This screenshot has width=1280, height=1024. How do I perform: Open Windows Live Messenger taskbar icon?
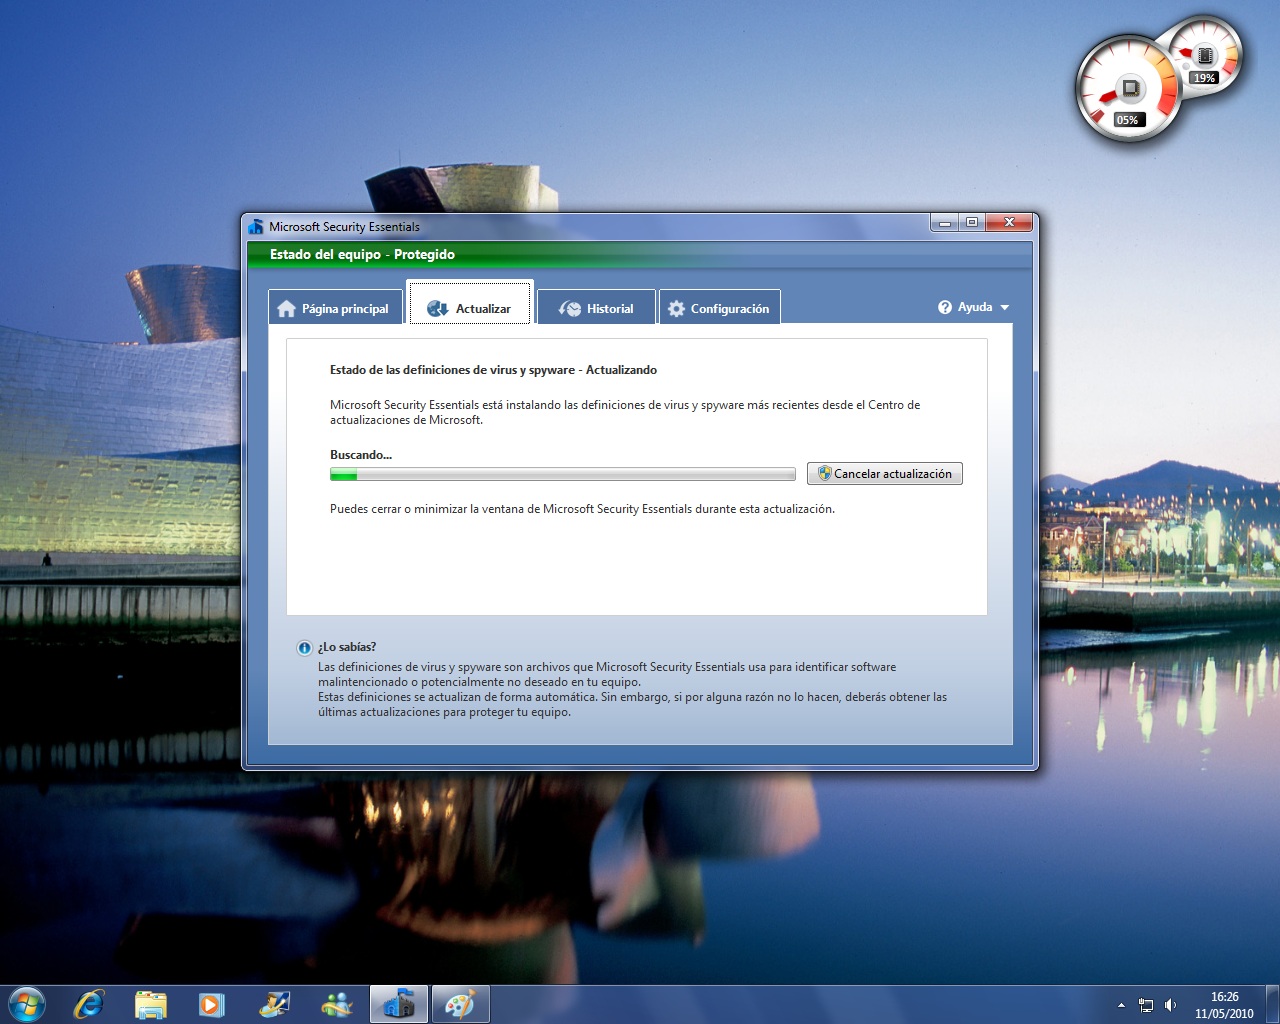337,1004
